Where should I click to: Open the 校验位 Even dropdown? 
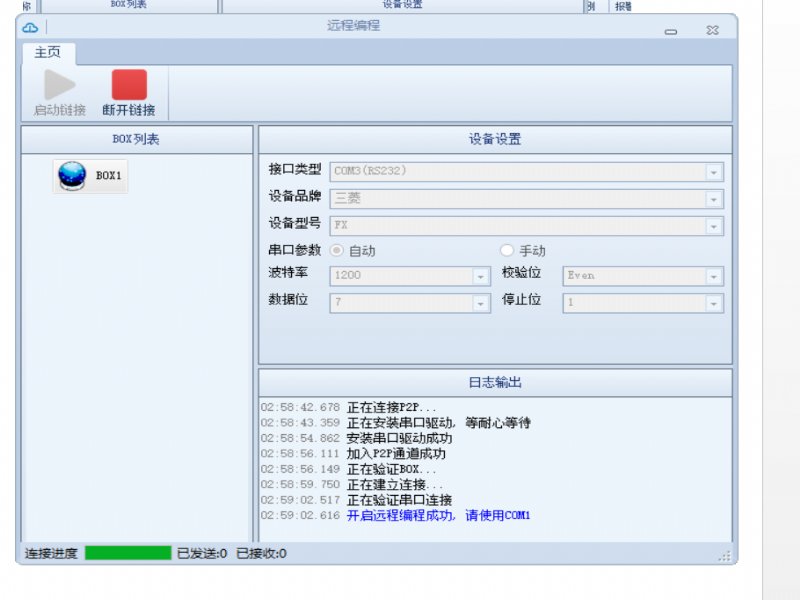pyautogui.click(x=713, y=276)
